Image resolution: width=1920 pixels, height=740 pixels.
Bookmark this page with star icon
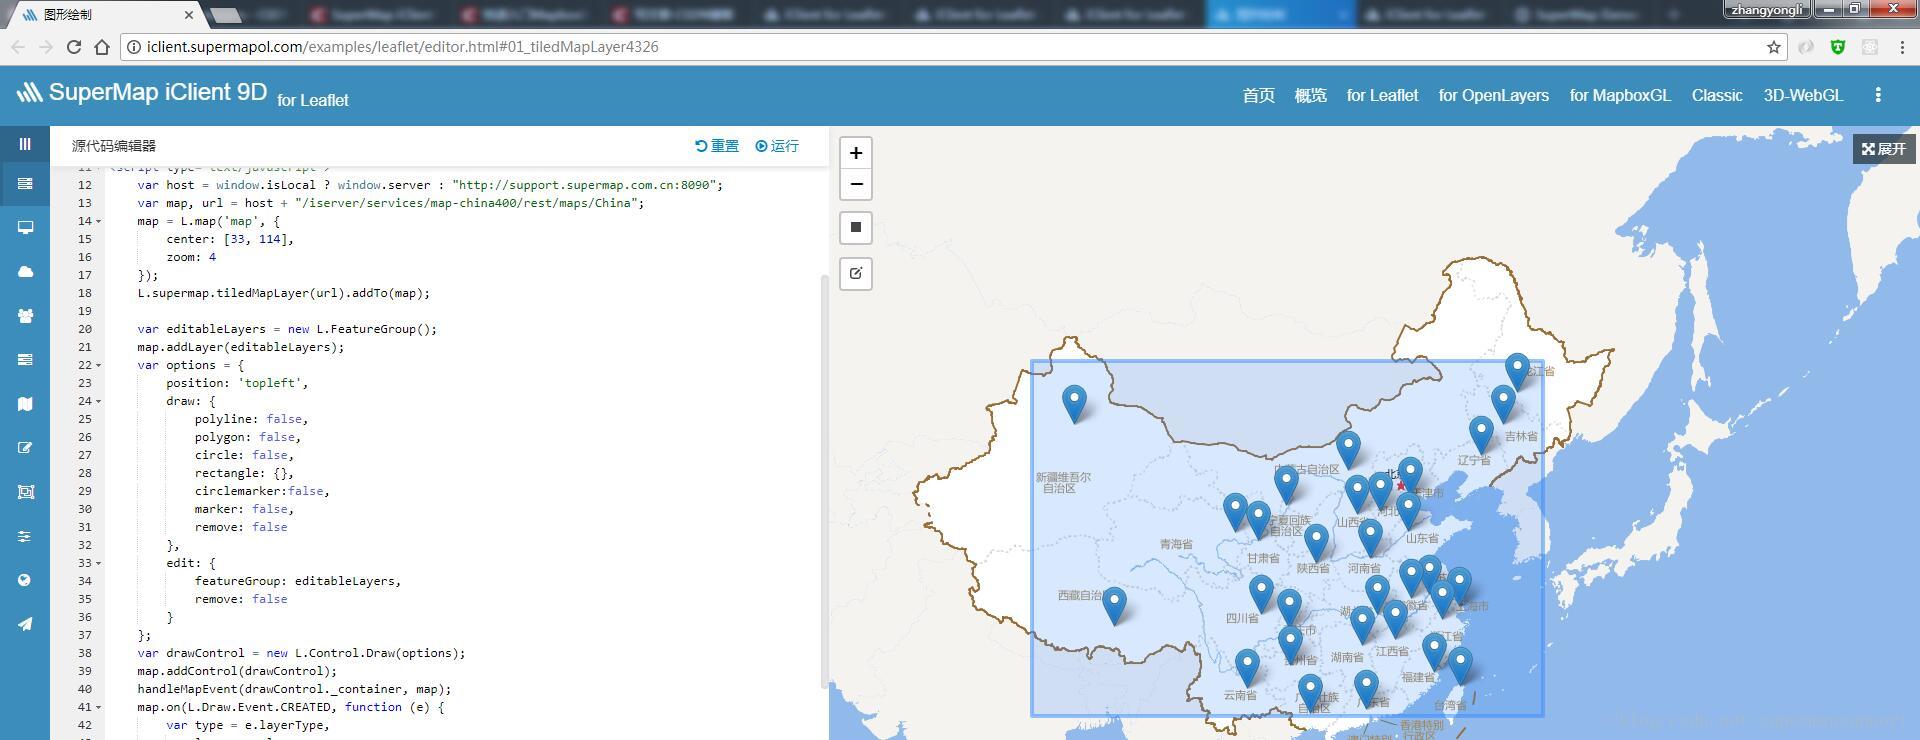point(1774,47)
